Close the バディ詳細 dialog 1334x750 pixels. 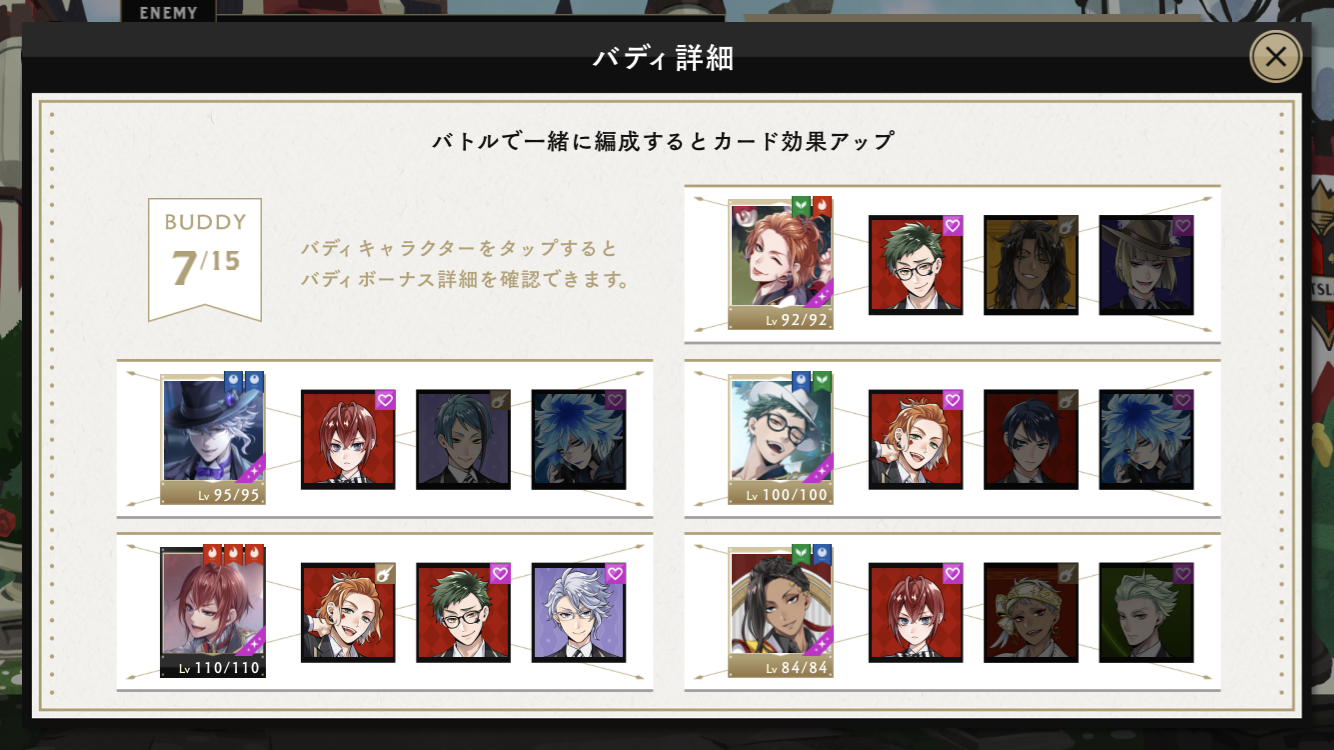(x=1275, y=57)
